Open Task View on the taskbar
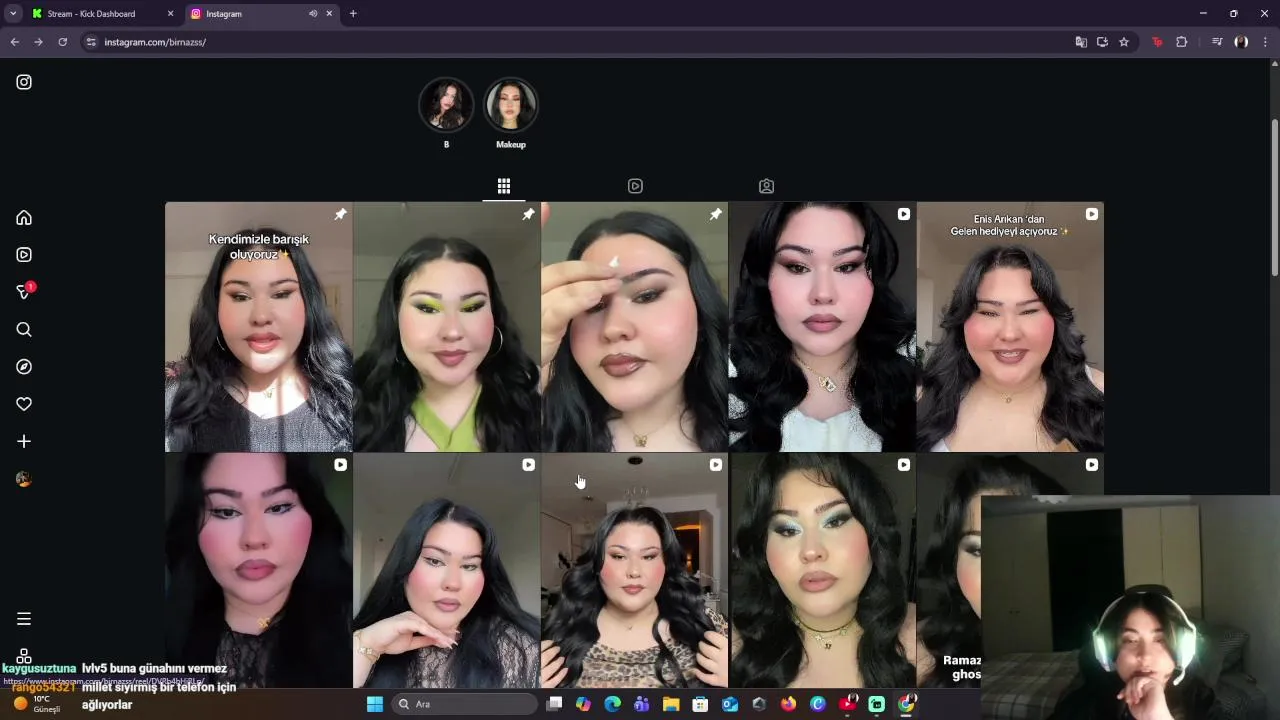Screen dimensions: 1280x720 pyautogui.click(x=555, y=704)
